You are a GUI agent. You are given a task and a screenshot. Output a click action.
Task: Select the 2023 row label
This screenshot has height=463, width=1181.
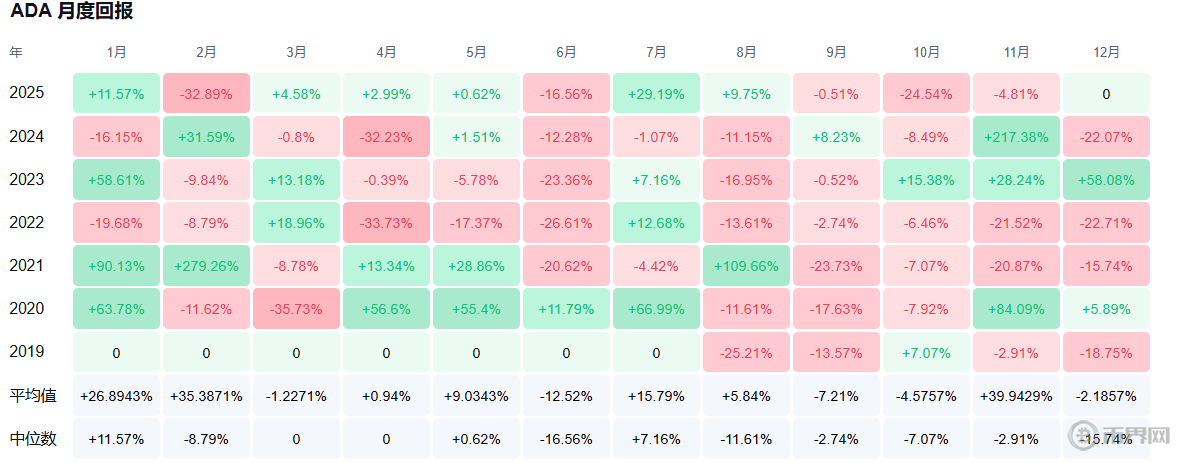click(26, 180)
